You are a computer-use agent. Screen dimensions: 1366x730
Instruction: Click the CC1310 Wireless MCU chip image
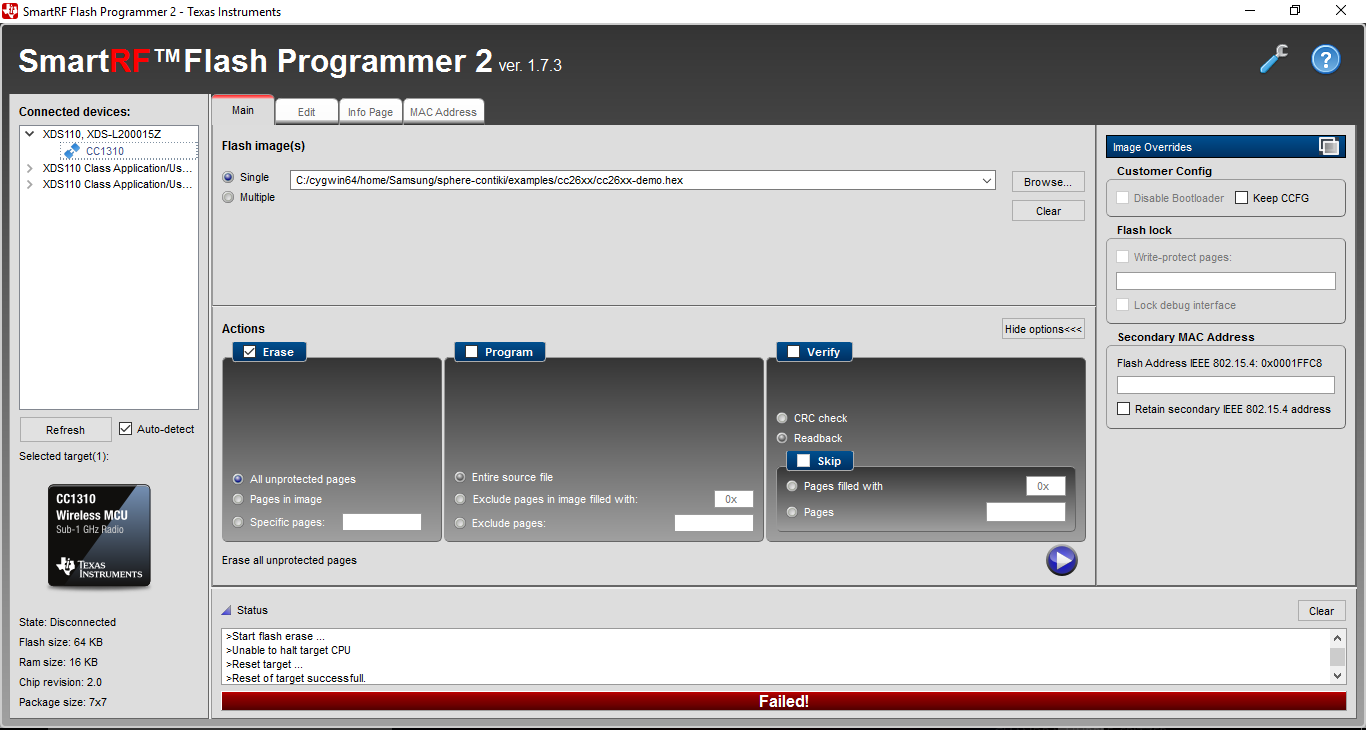coord(99,535)
